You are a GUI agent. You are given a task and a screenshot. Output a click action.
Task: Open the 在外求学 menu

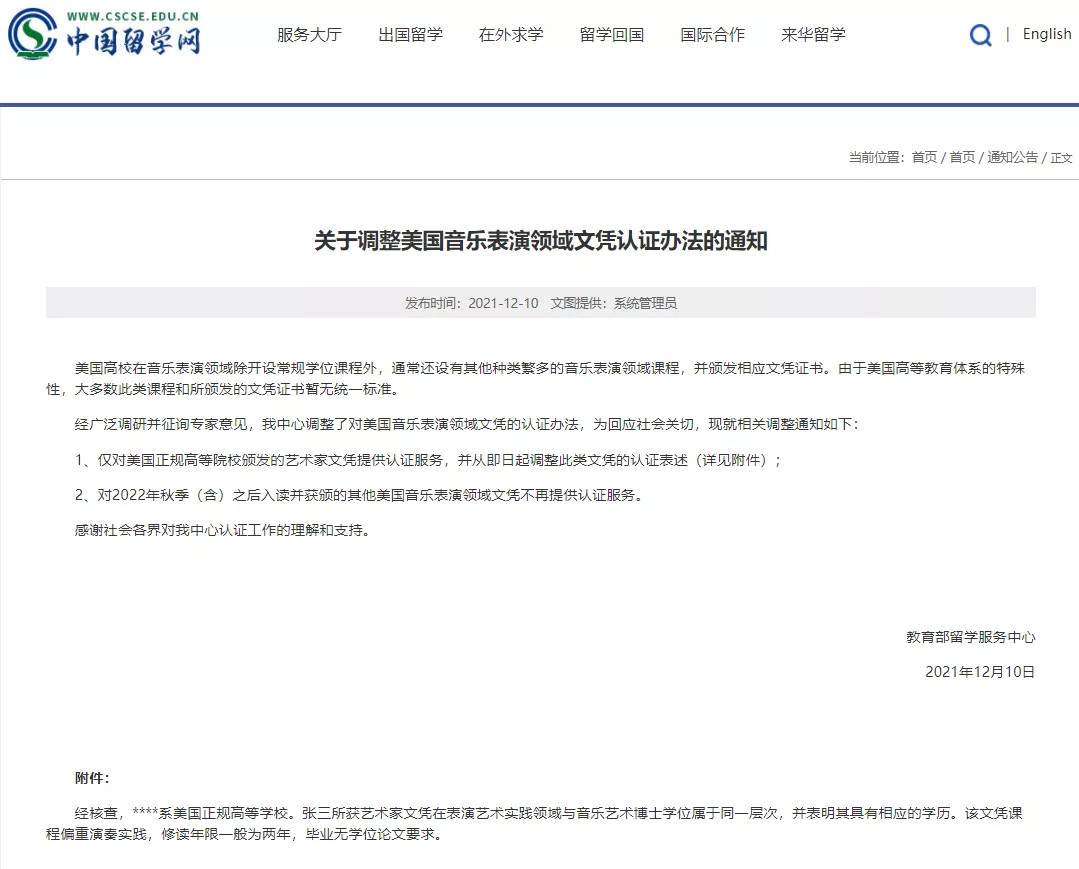(x=511, y=34)
